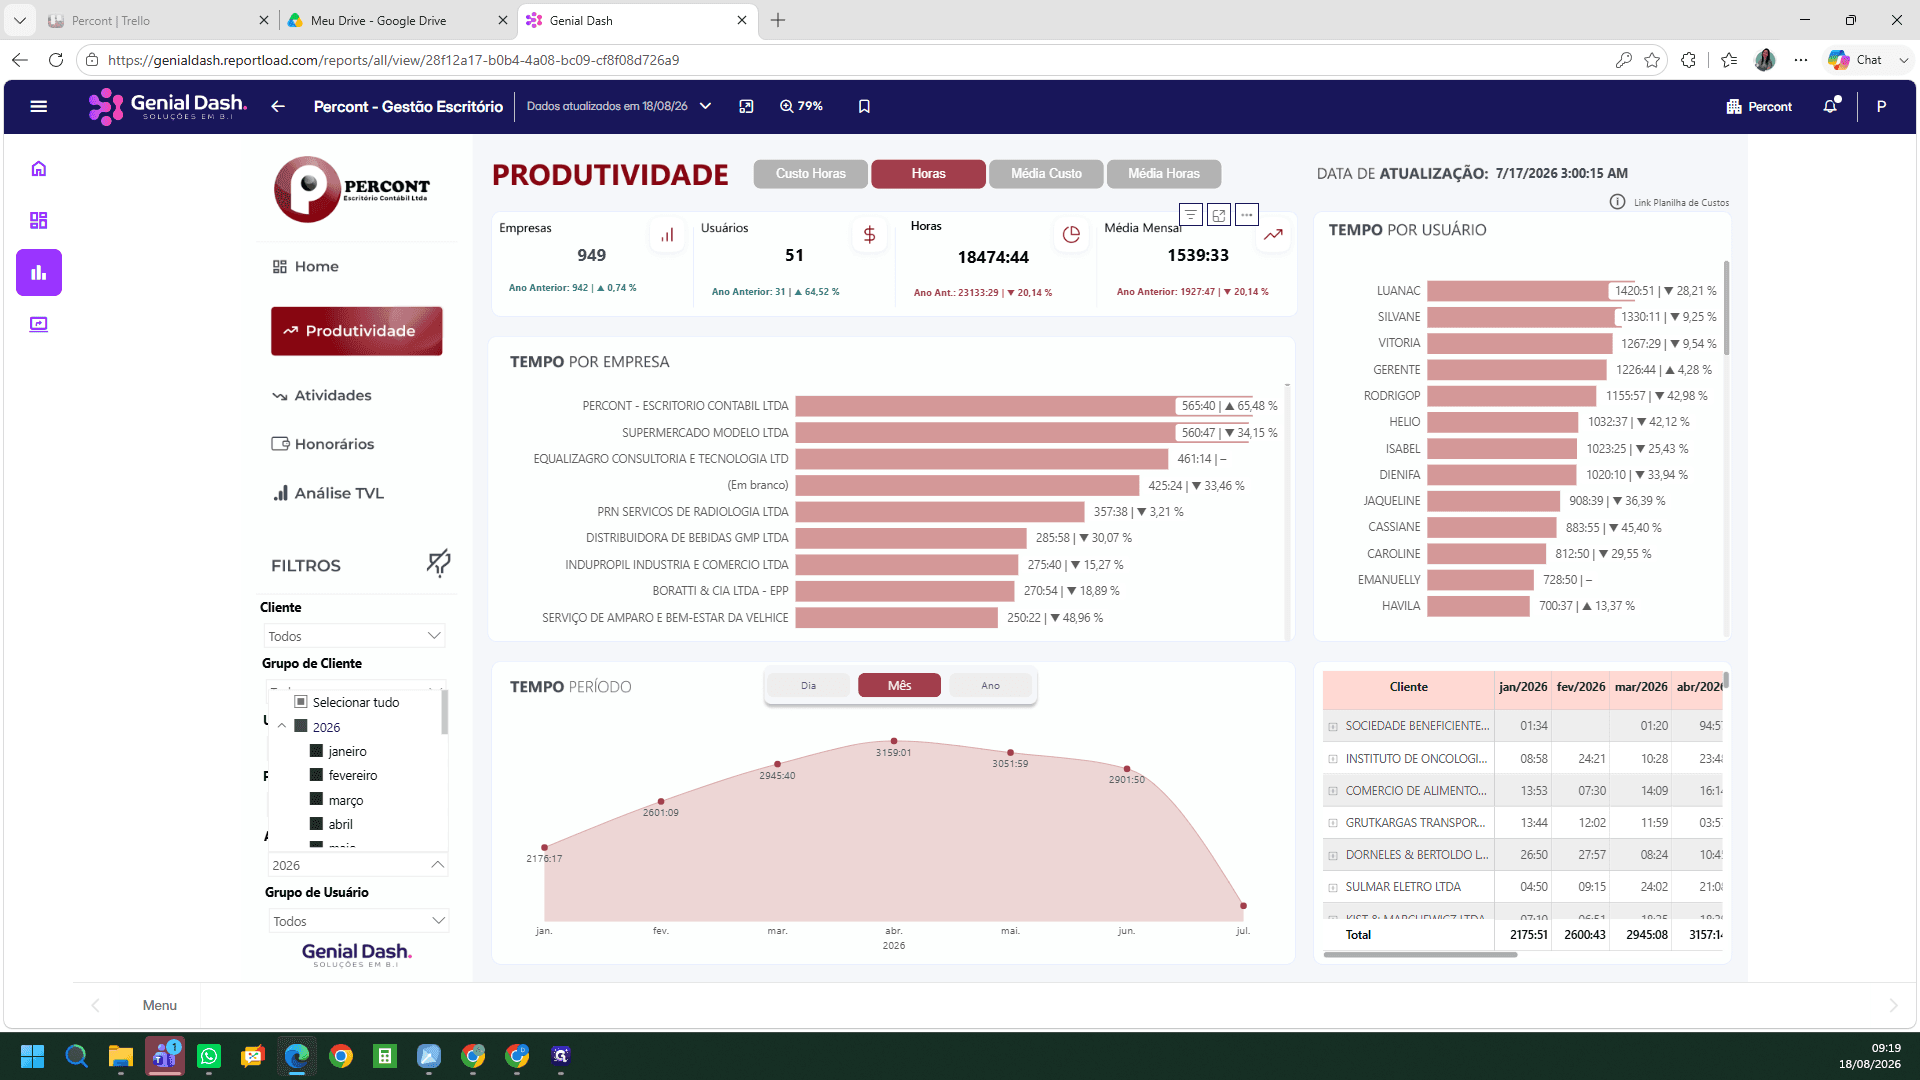This screenshot has height=1080, width=1920.
Task: Select the Média Horas button
Action: pos(1164,174)
